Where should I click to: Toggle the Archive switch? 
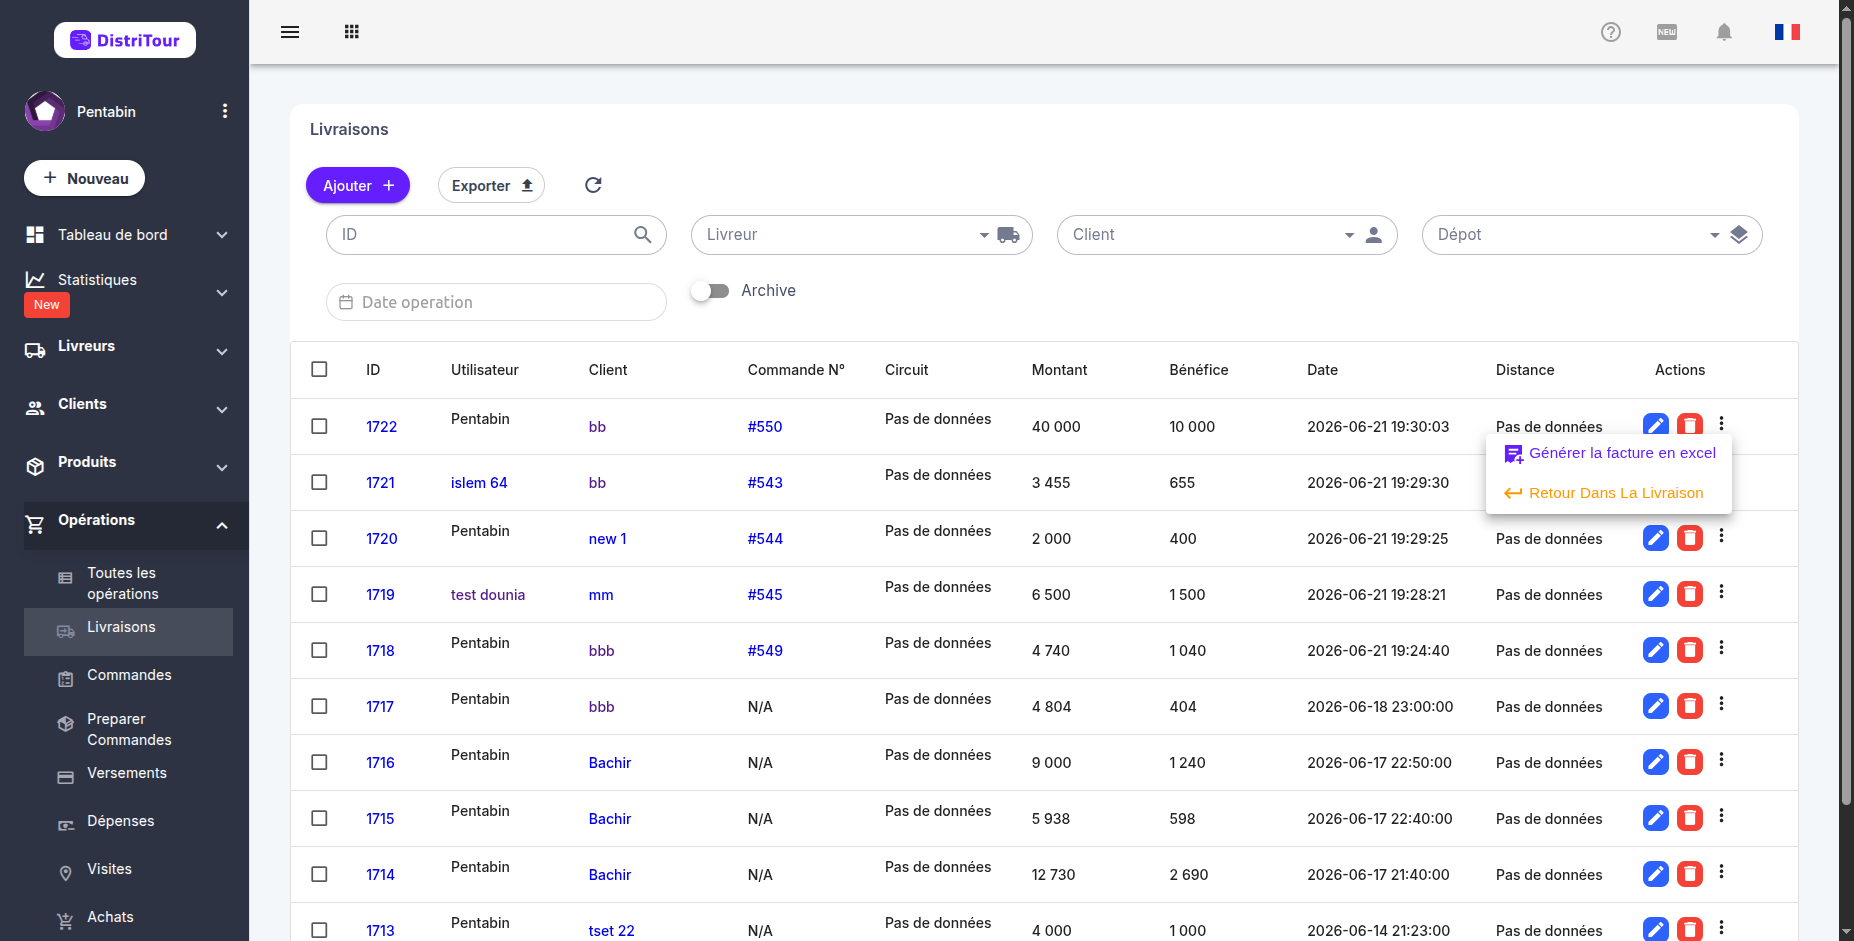point(711,291)
